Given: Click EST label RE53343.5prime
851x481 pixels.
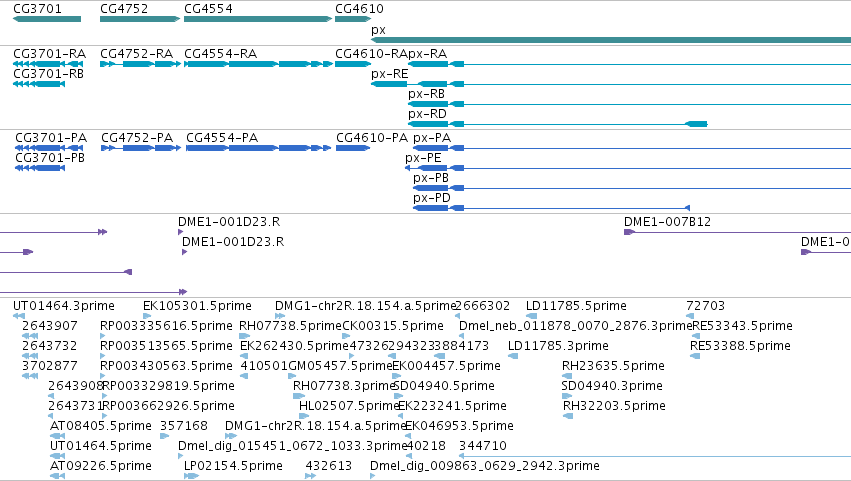Looking at the screenshot, I should click(742, 326).
